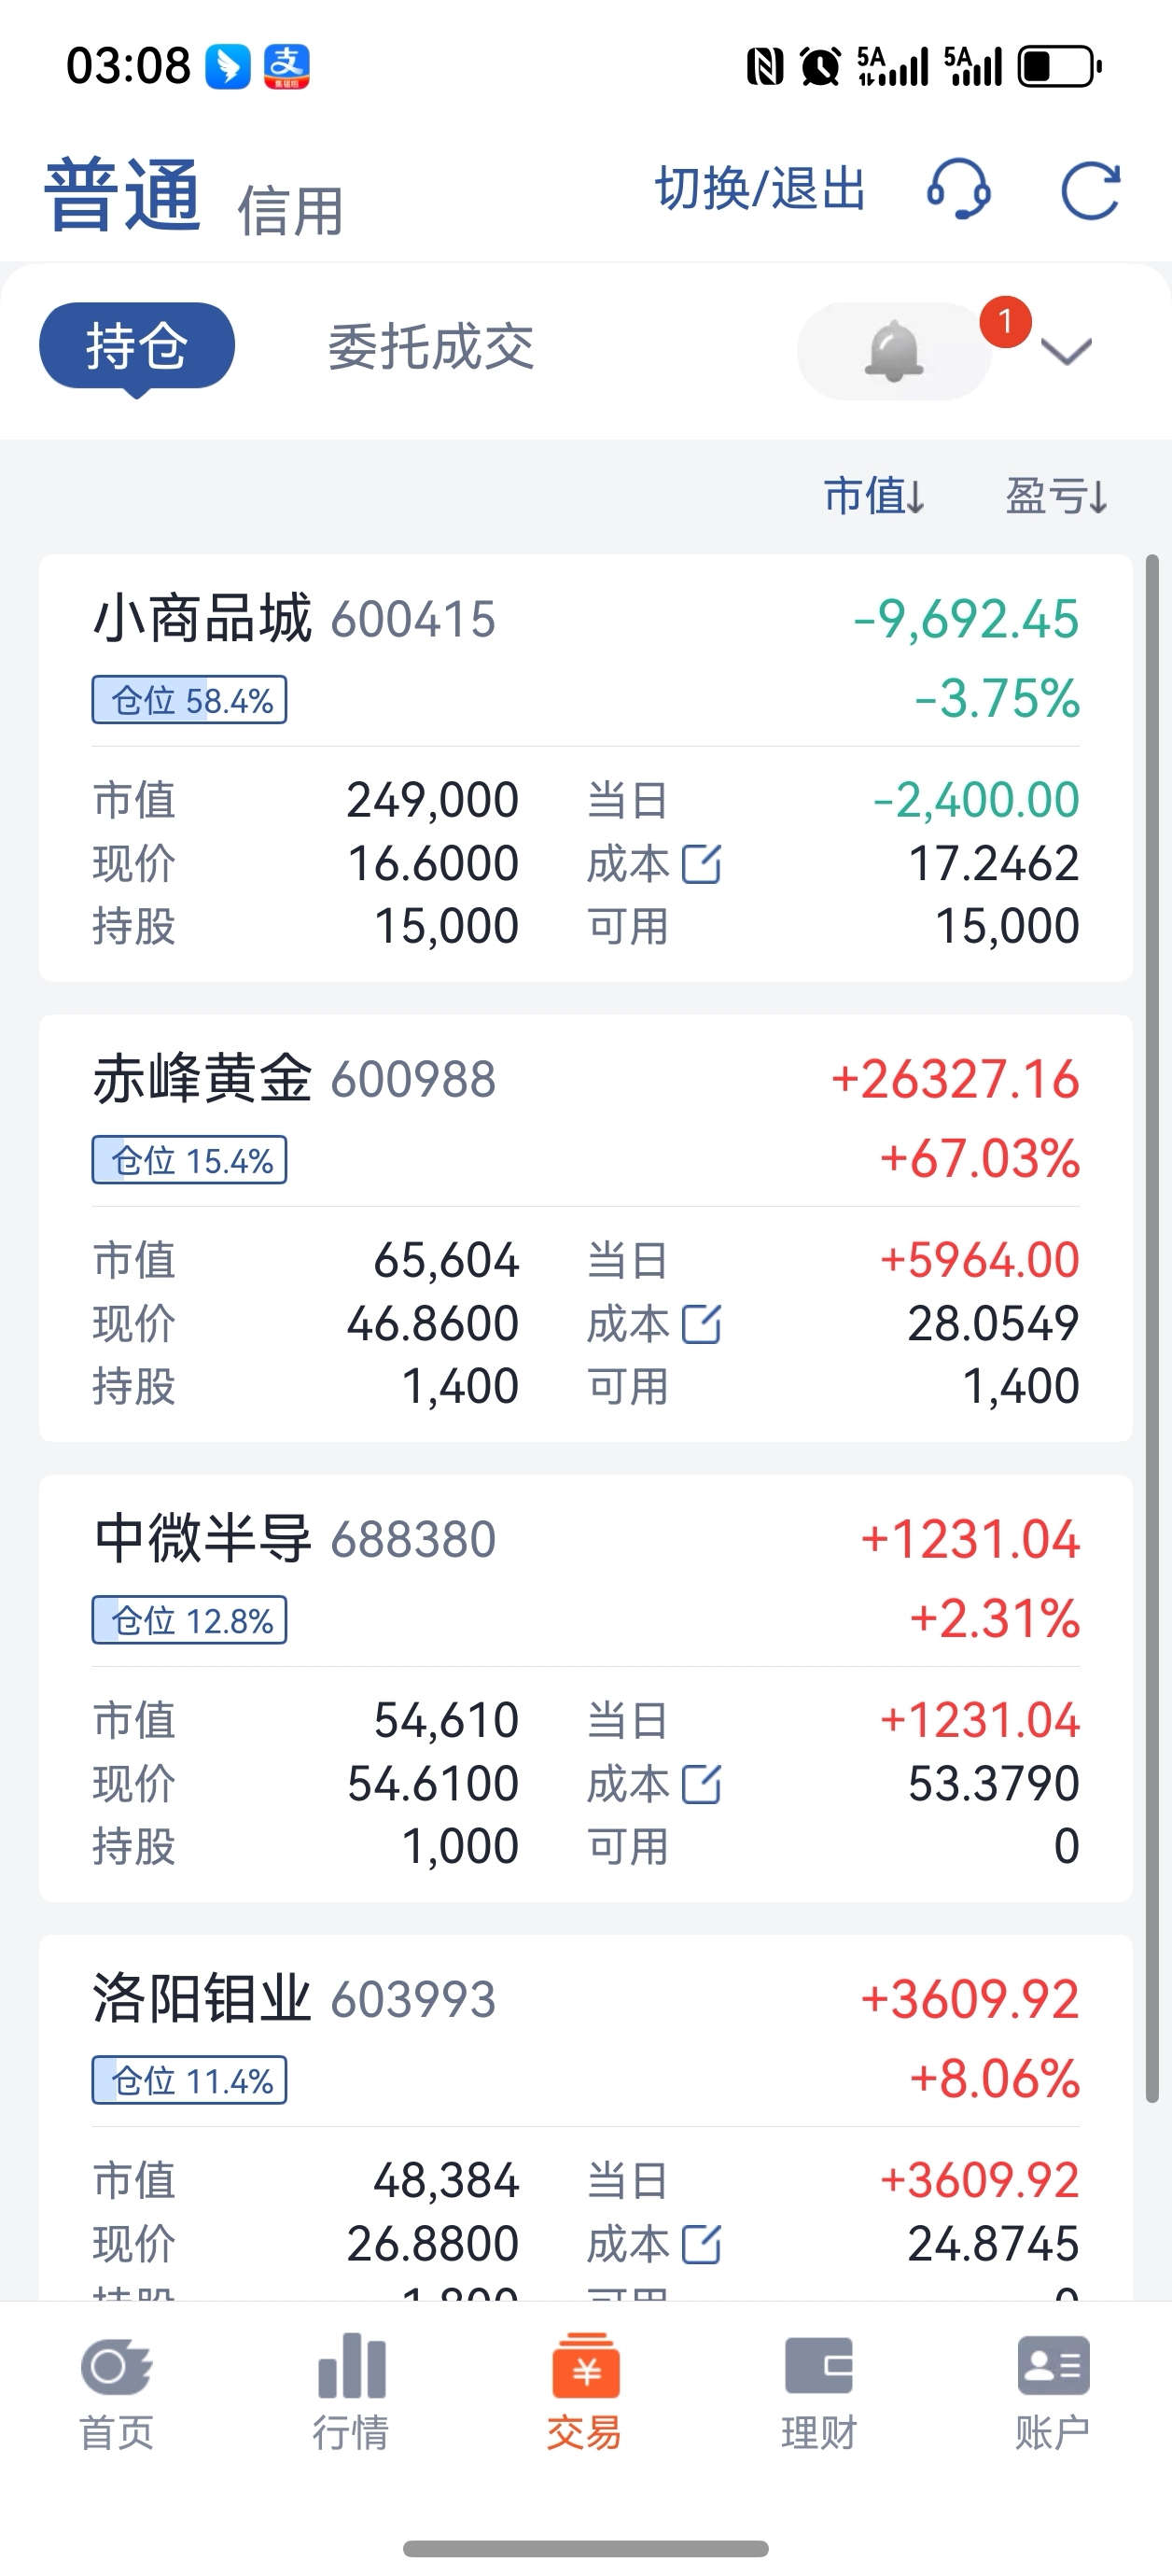Edit cost for 小商品城

(x=701, y=864)
